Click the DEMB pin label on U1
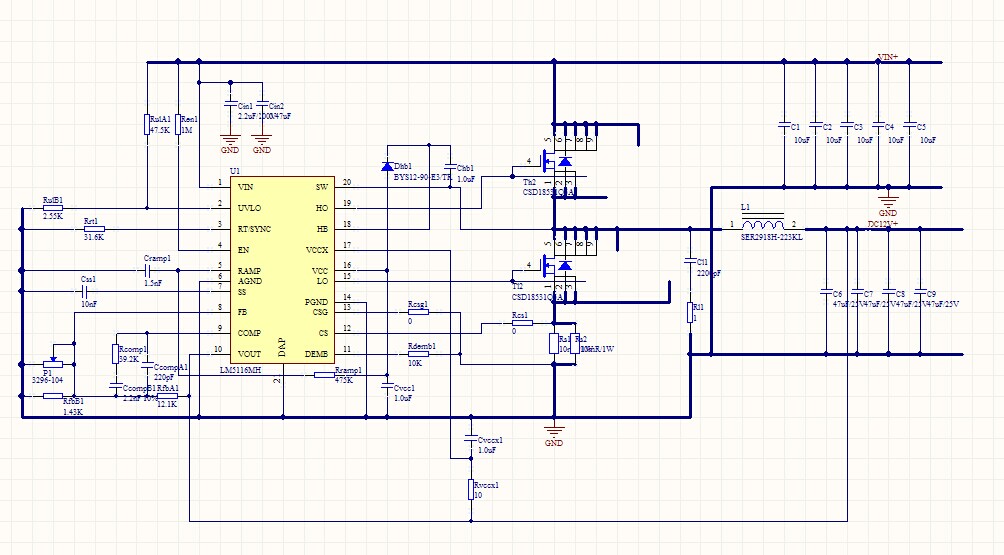Viewport: 1004px width, 555px height. tap(316, 354)
